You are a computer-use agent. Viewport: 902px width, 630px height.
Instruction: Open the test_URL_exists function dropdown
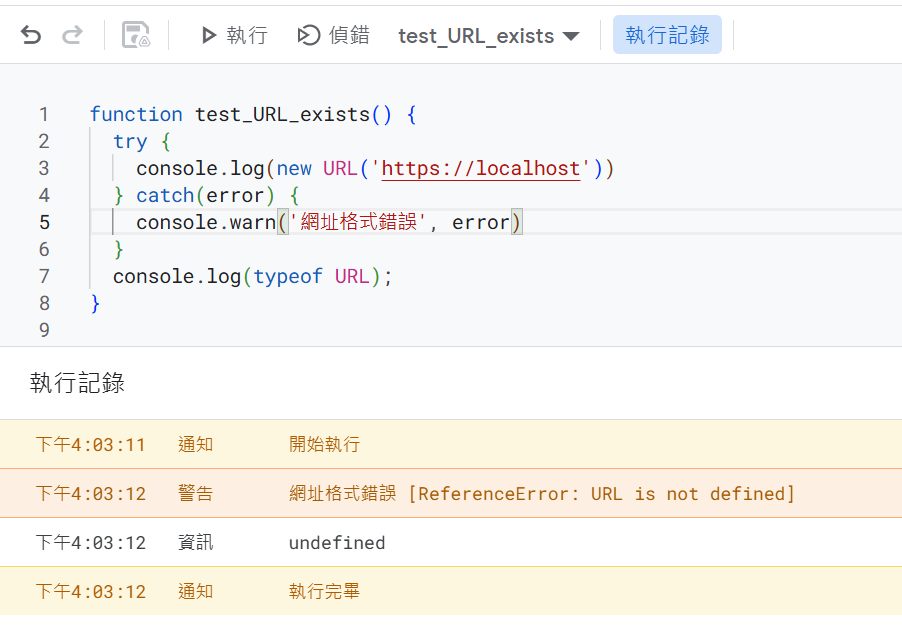point(488,36)
